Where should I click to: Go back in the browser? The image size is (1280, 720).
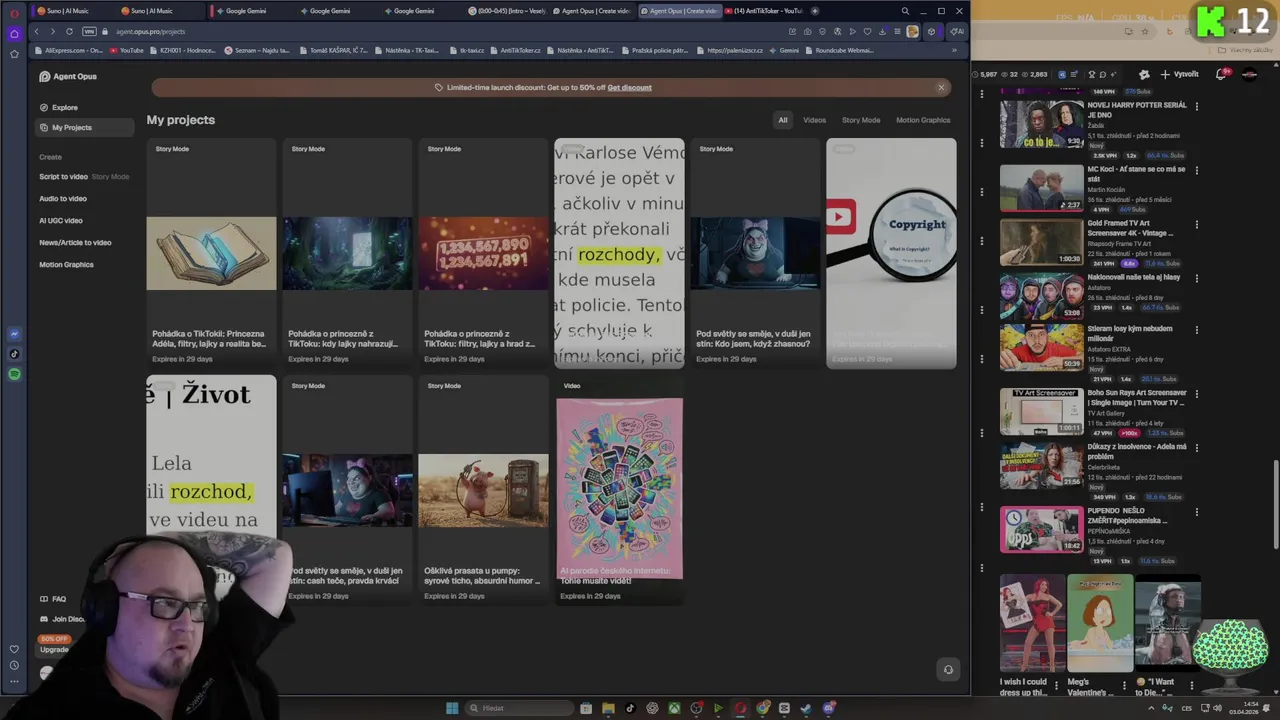(x=37, y=31)
